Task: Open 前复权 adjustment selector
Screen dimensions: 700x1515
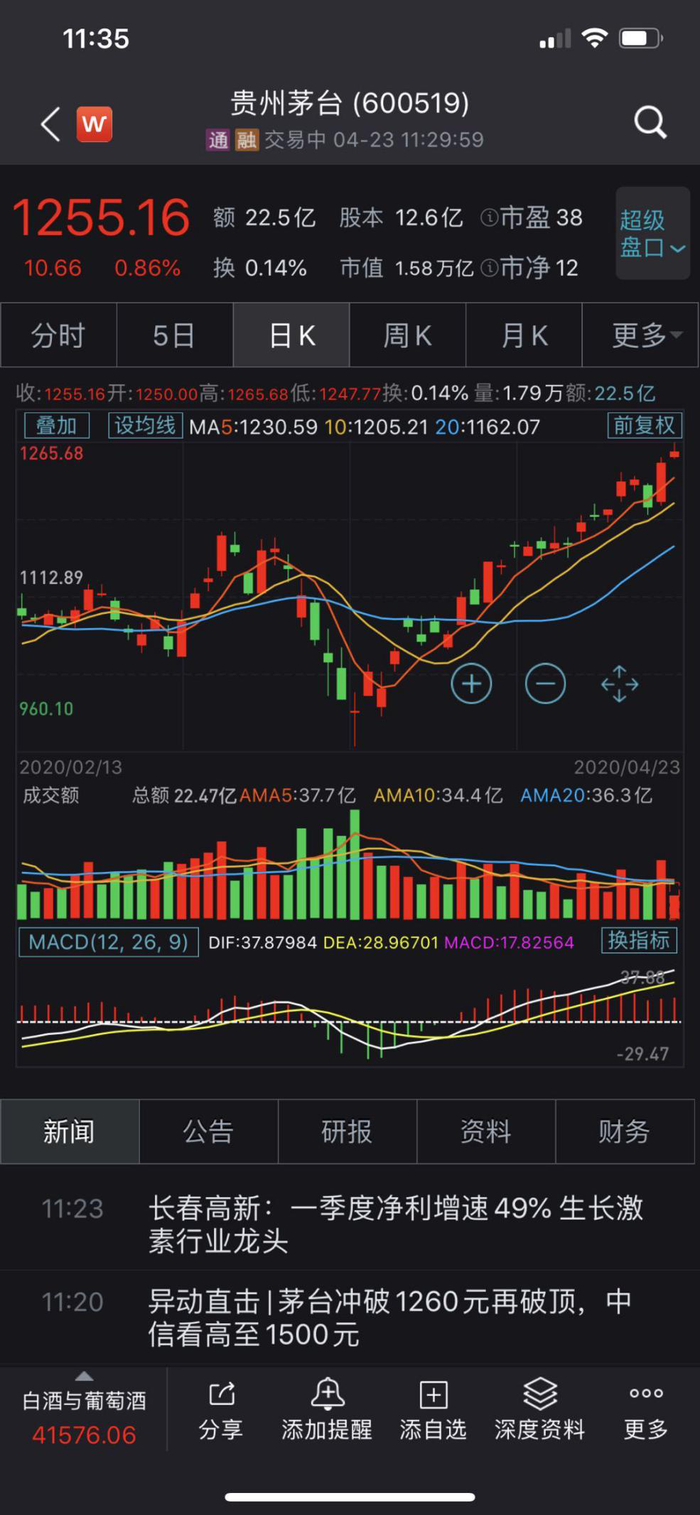Action: 644,426
